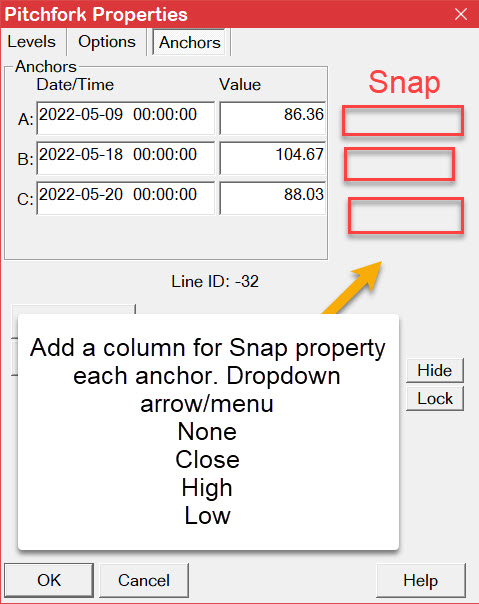479x604 pixels.
Task: Open Help for this dialog
Action: 420,580
